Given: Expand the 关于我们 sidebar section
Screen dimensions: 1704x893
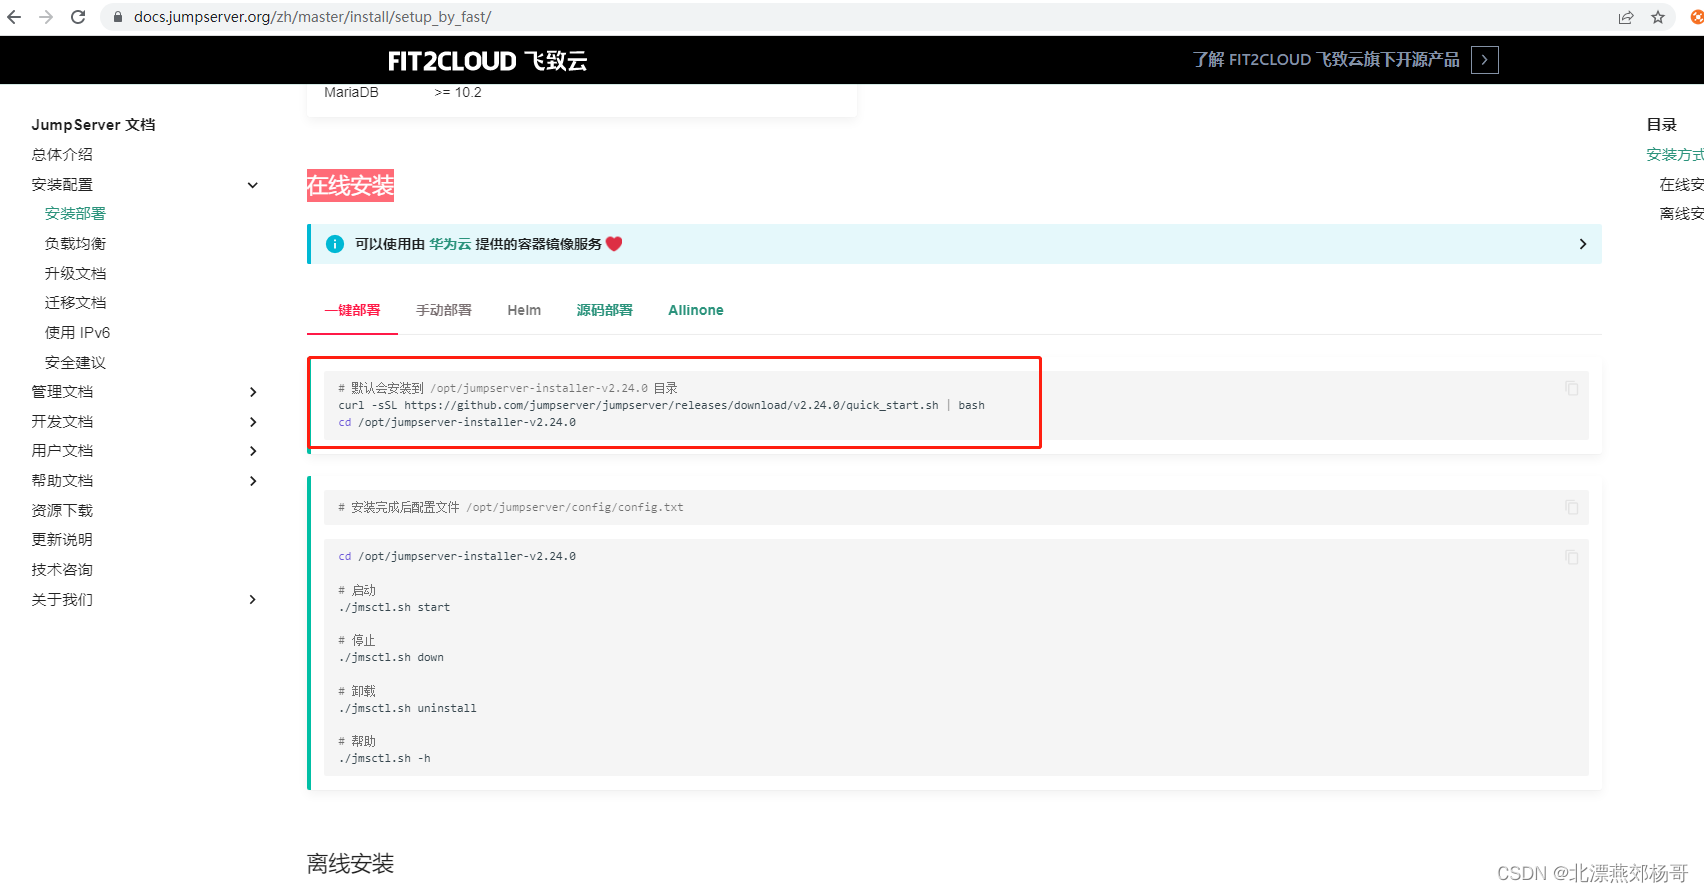Looking at the screenshot, I should pyautogui.click(x=253, y=600).
